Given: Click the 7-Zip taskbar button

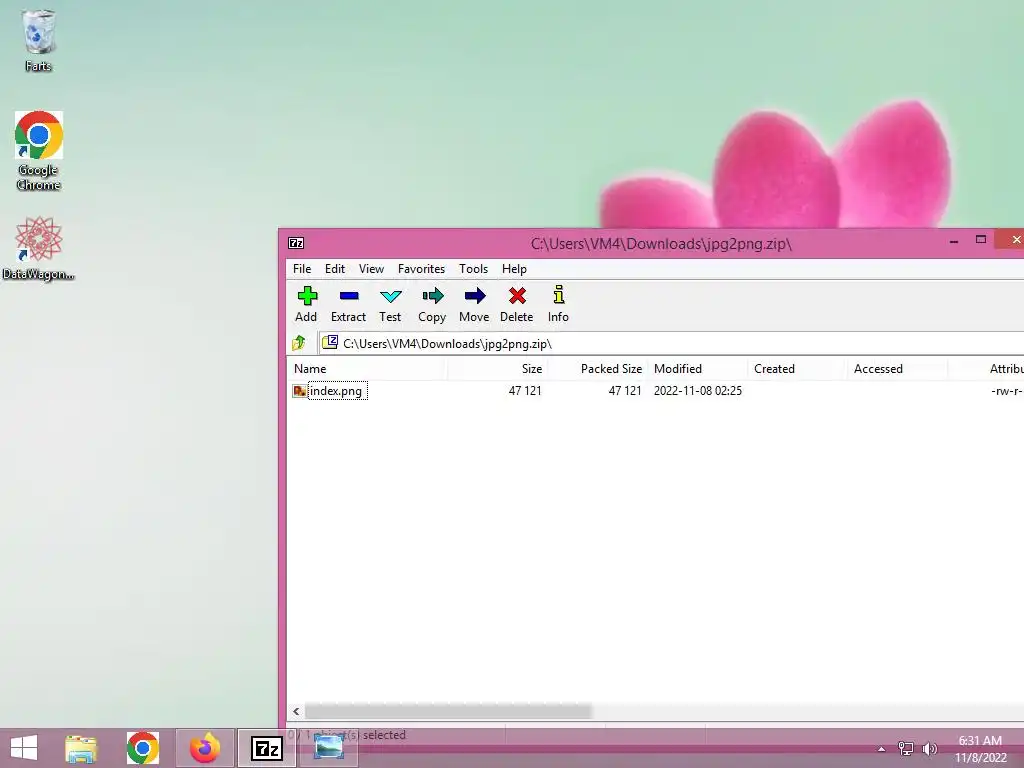Looking at the screenshot, I should coord(266,748).
